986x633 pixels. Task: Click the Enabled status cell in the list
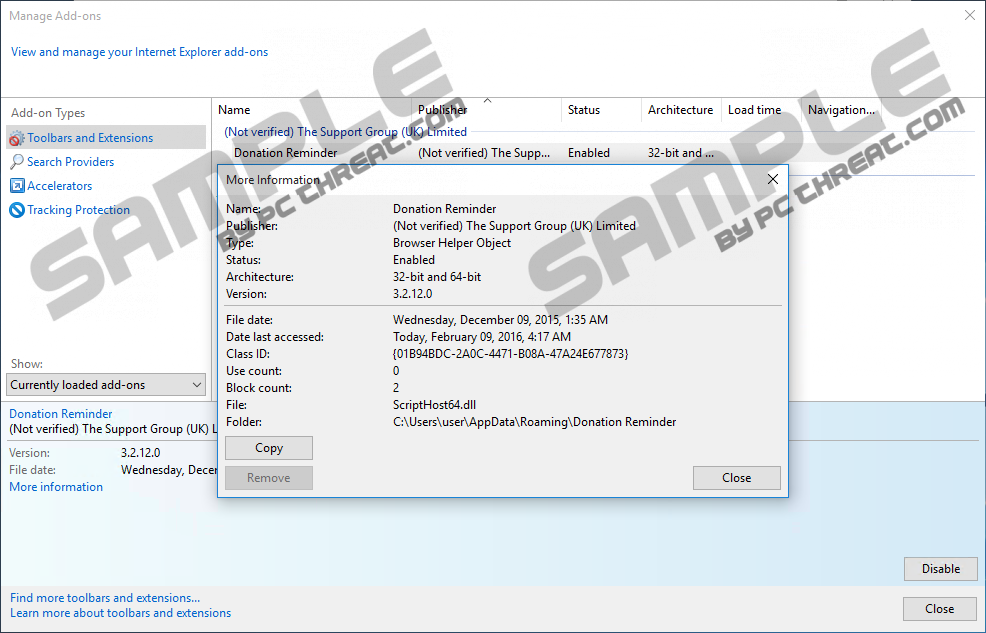[x=589, y=153]
